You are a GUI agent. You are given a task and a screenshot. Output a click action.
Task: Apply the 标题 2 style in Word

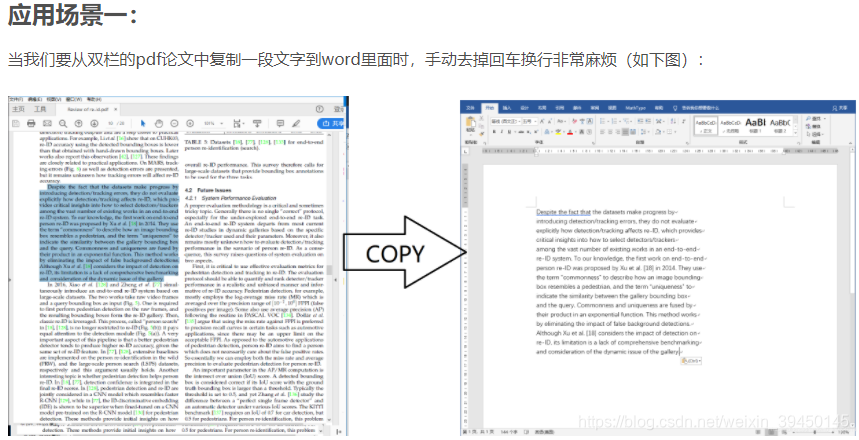pos(780,126)
